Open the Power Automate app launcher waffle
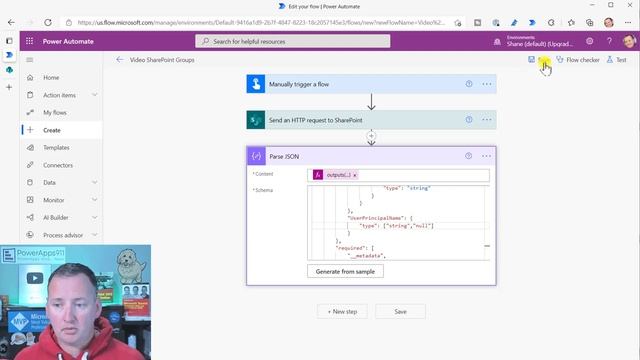 coord(29,41)
